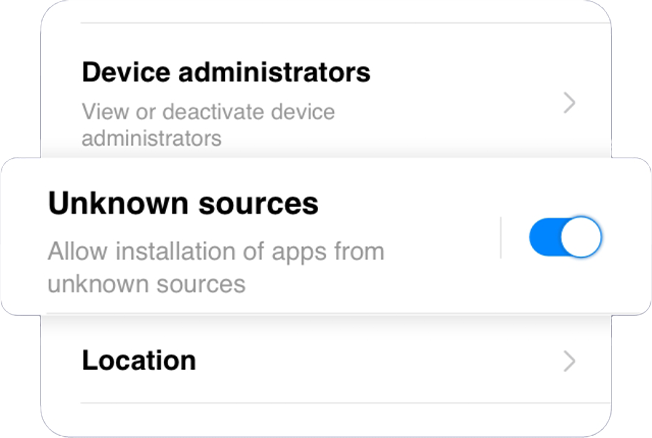Select the Location menu entry
This screenshot has width=652, height=438.
[139, 360]
